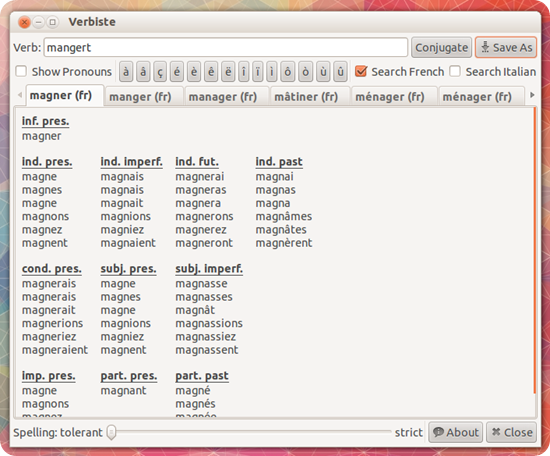550x456 pixels.
Task: Open the About dialog
Action: pyautogui.click(x=456, y=432)
